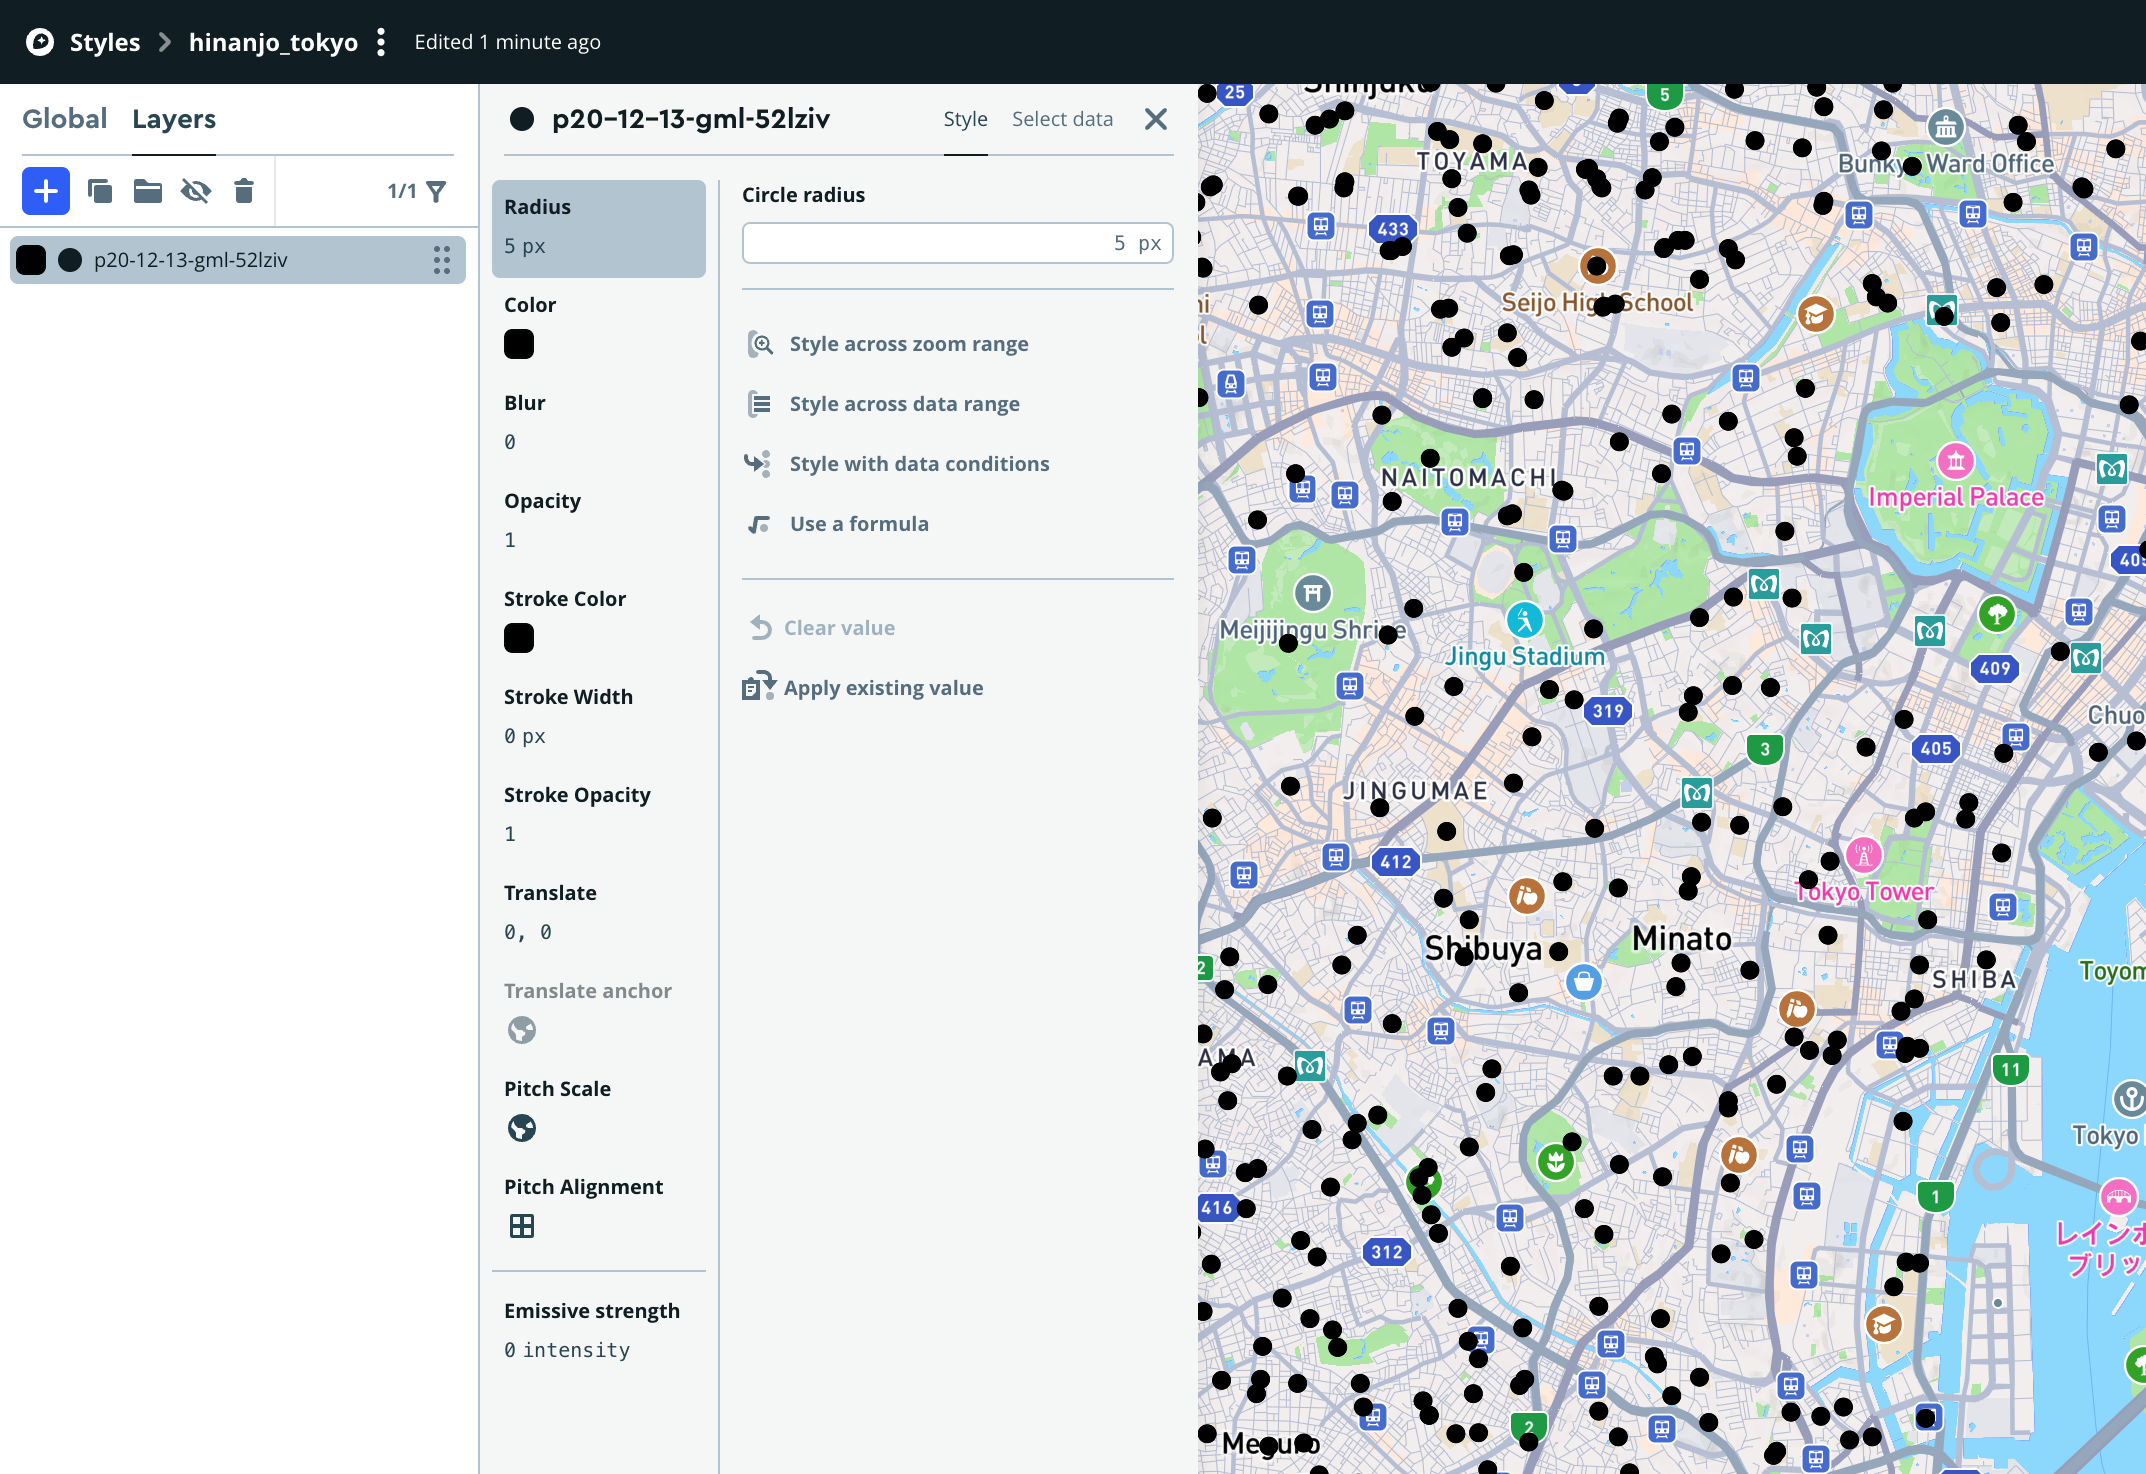Image resolution: width=2146 pixels, height=1474 pixels.
Task: Switch to the Global tab
Action: coord(64,118)
